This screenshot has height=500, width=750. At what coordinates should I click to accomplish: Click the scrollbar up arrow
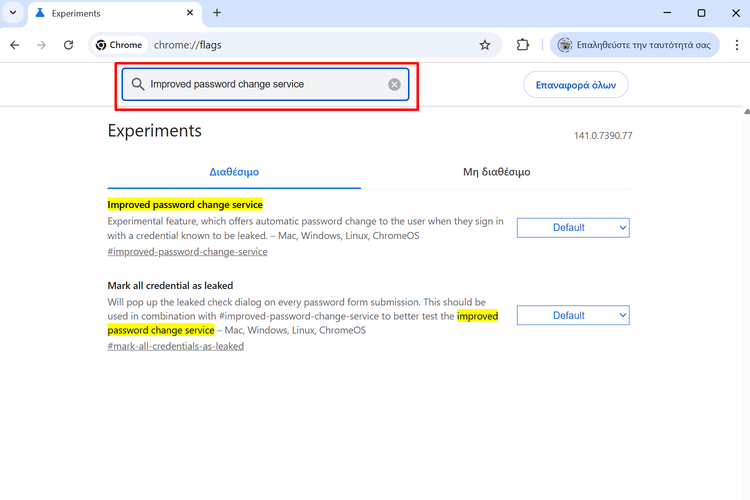747,111
